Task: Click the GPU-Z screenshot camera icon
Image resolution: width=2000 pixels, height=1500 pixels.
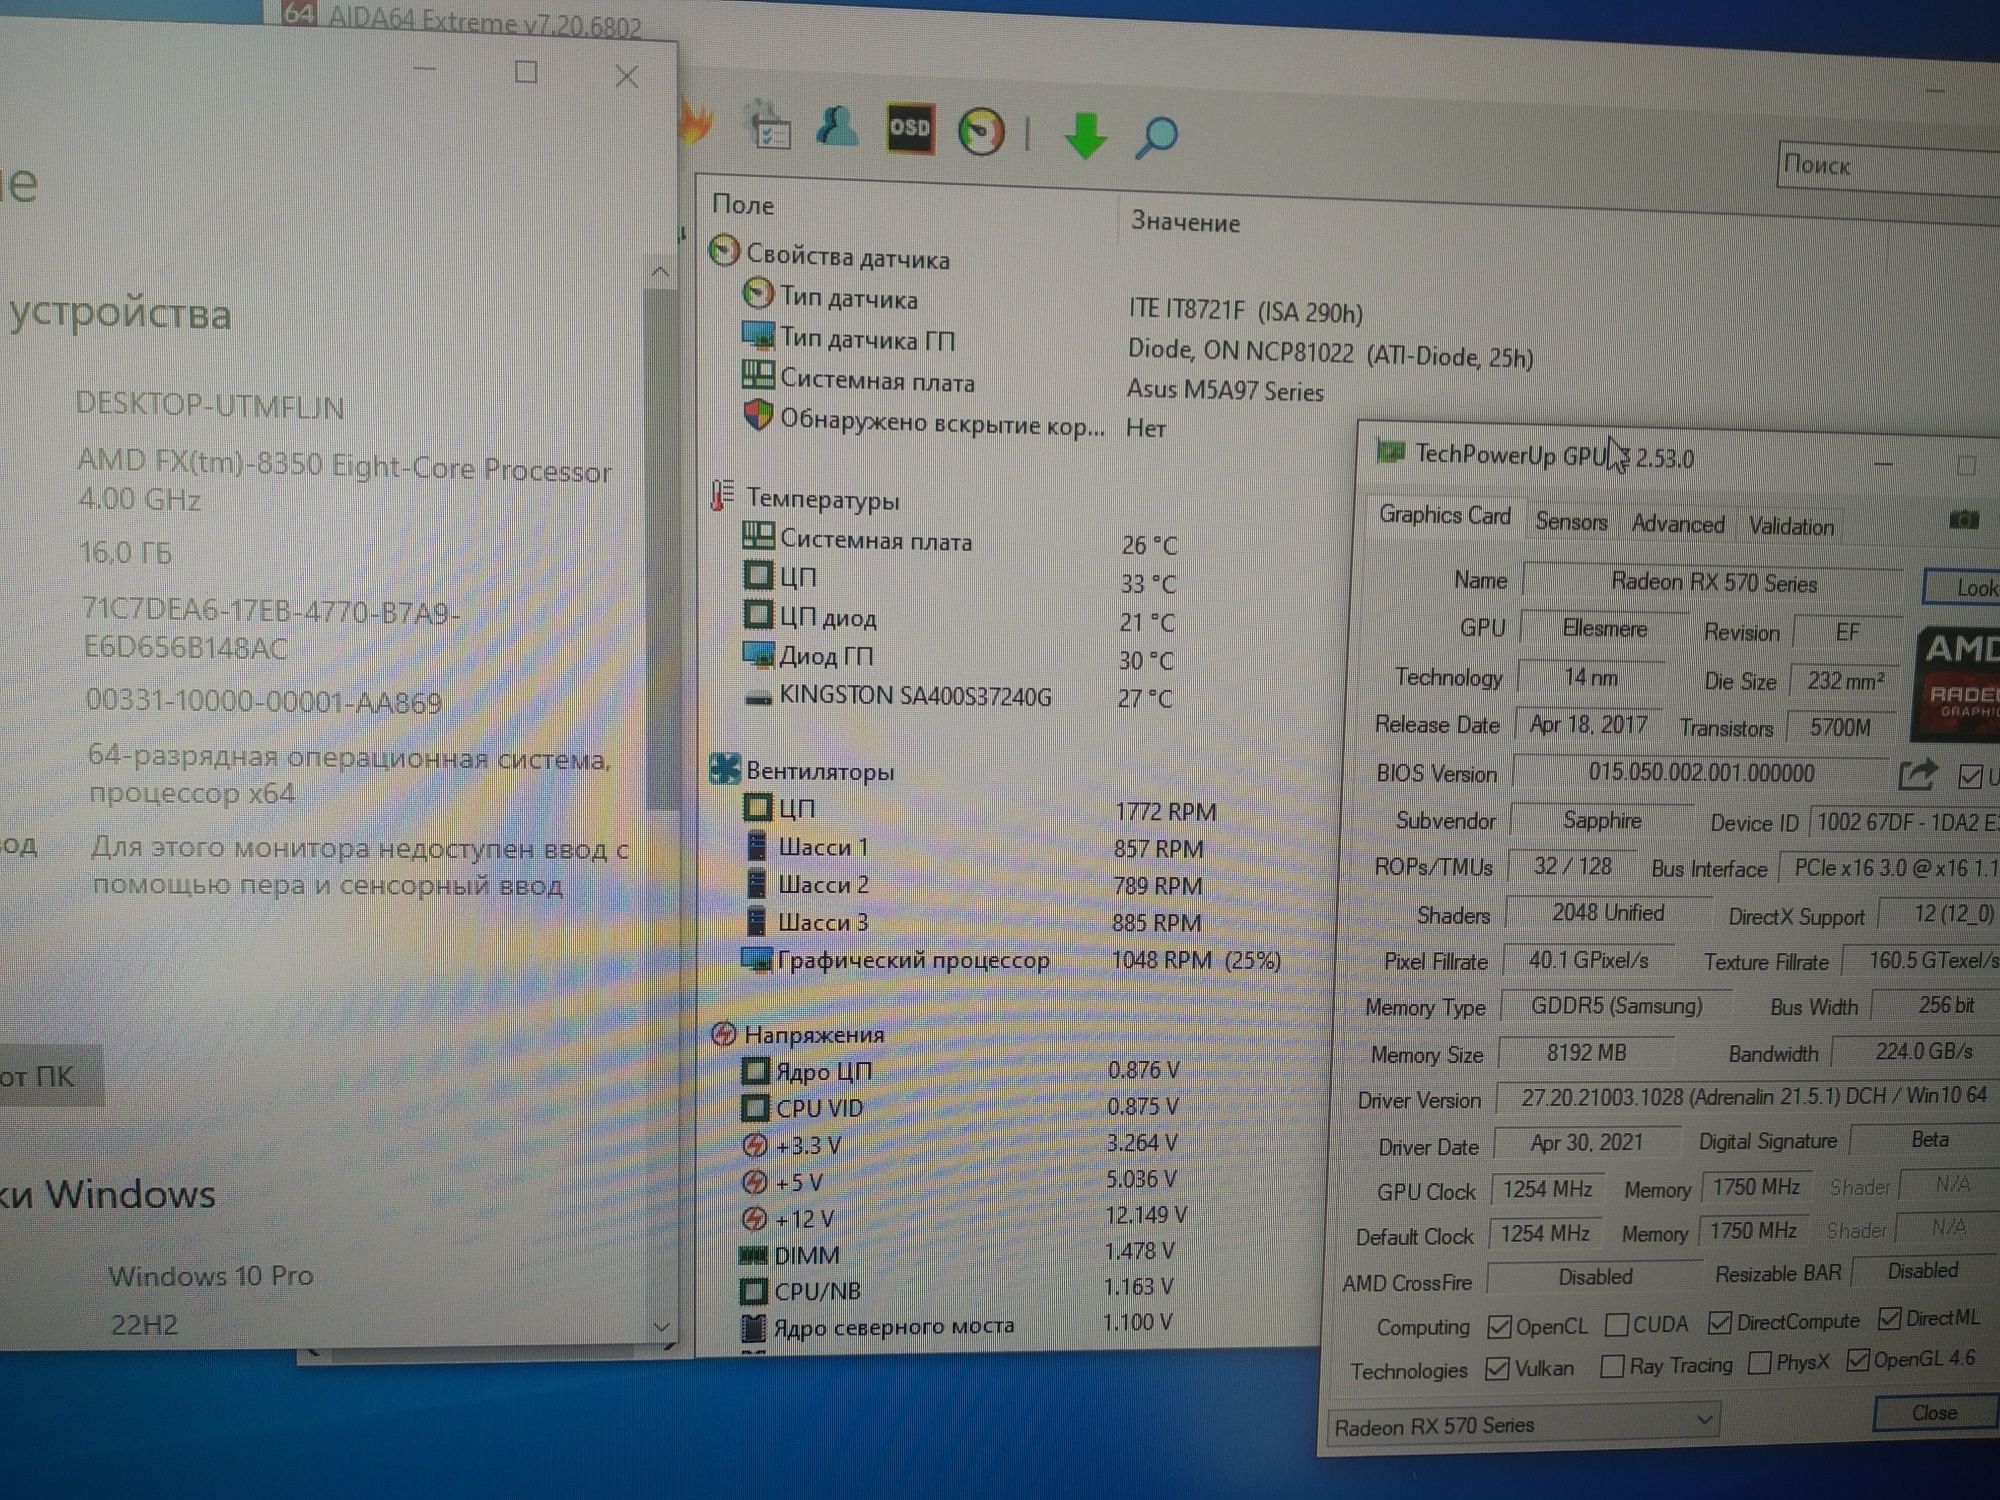Action: click(x=1964, y=519)
